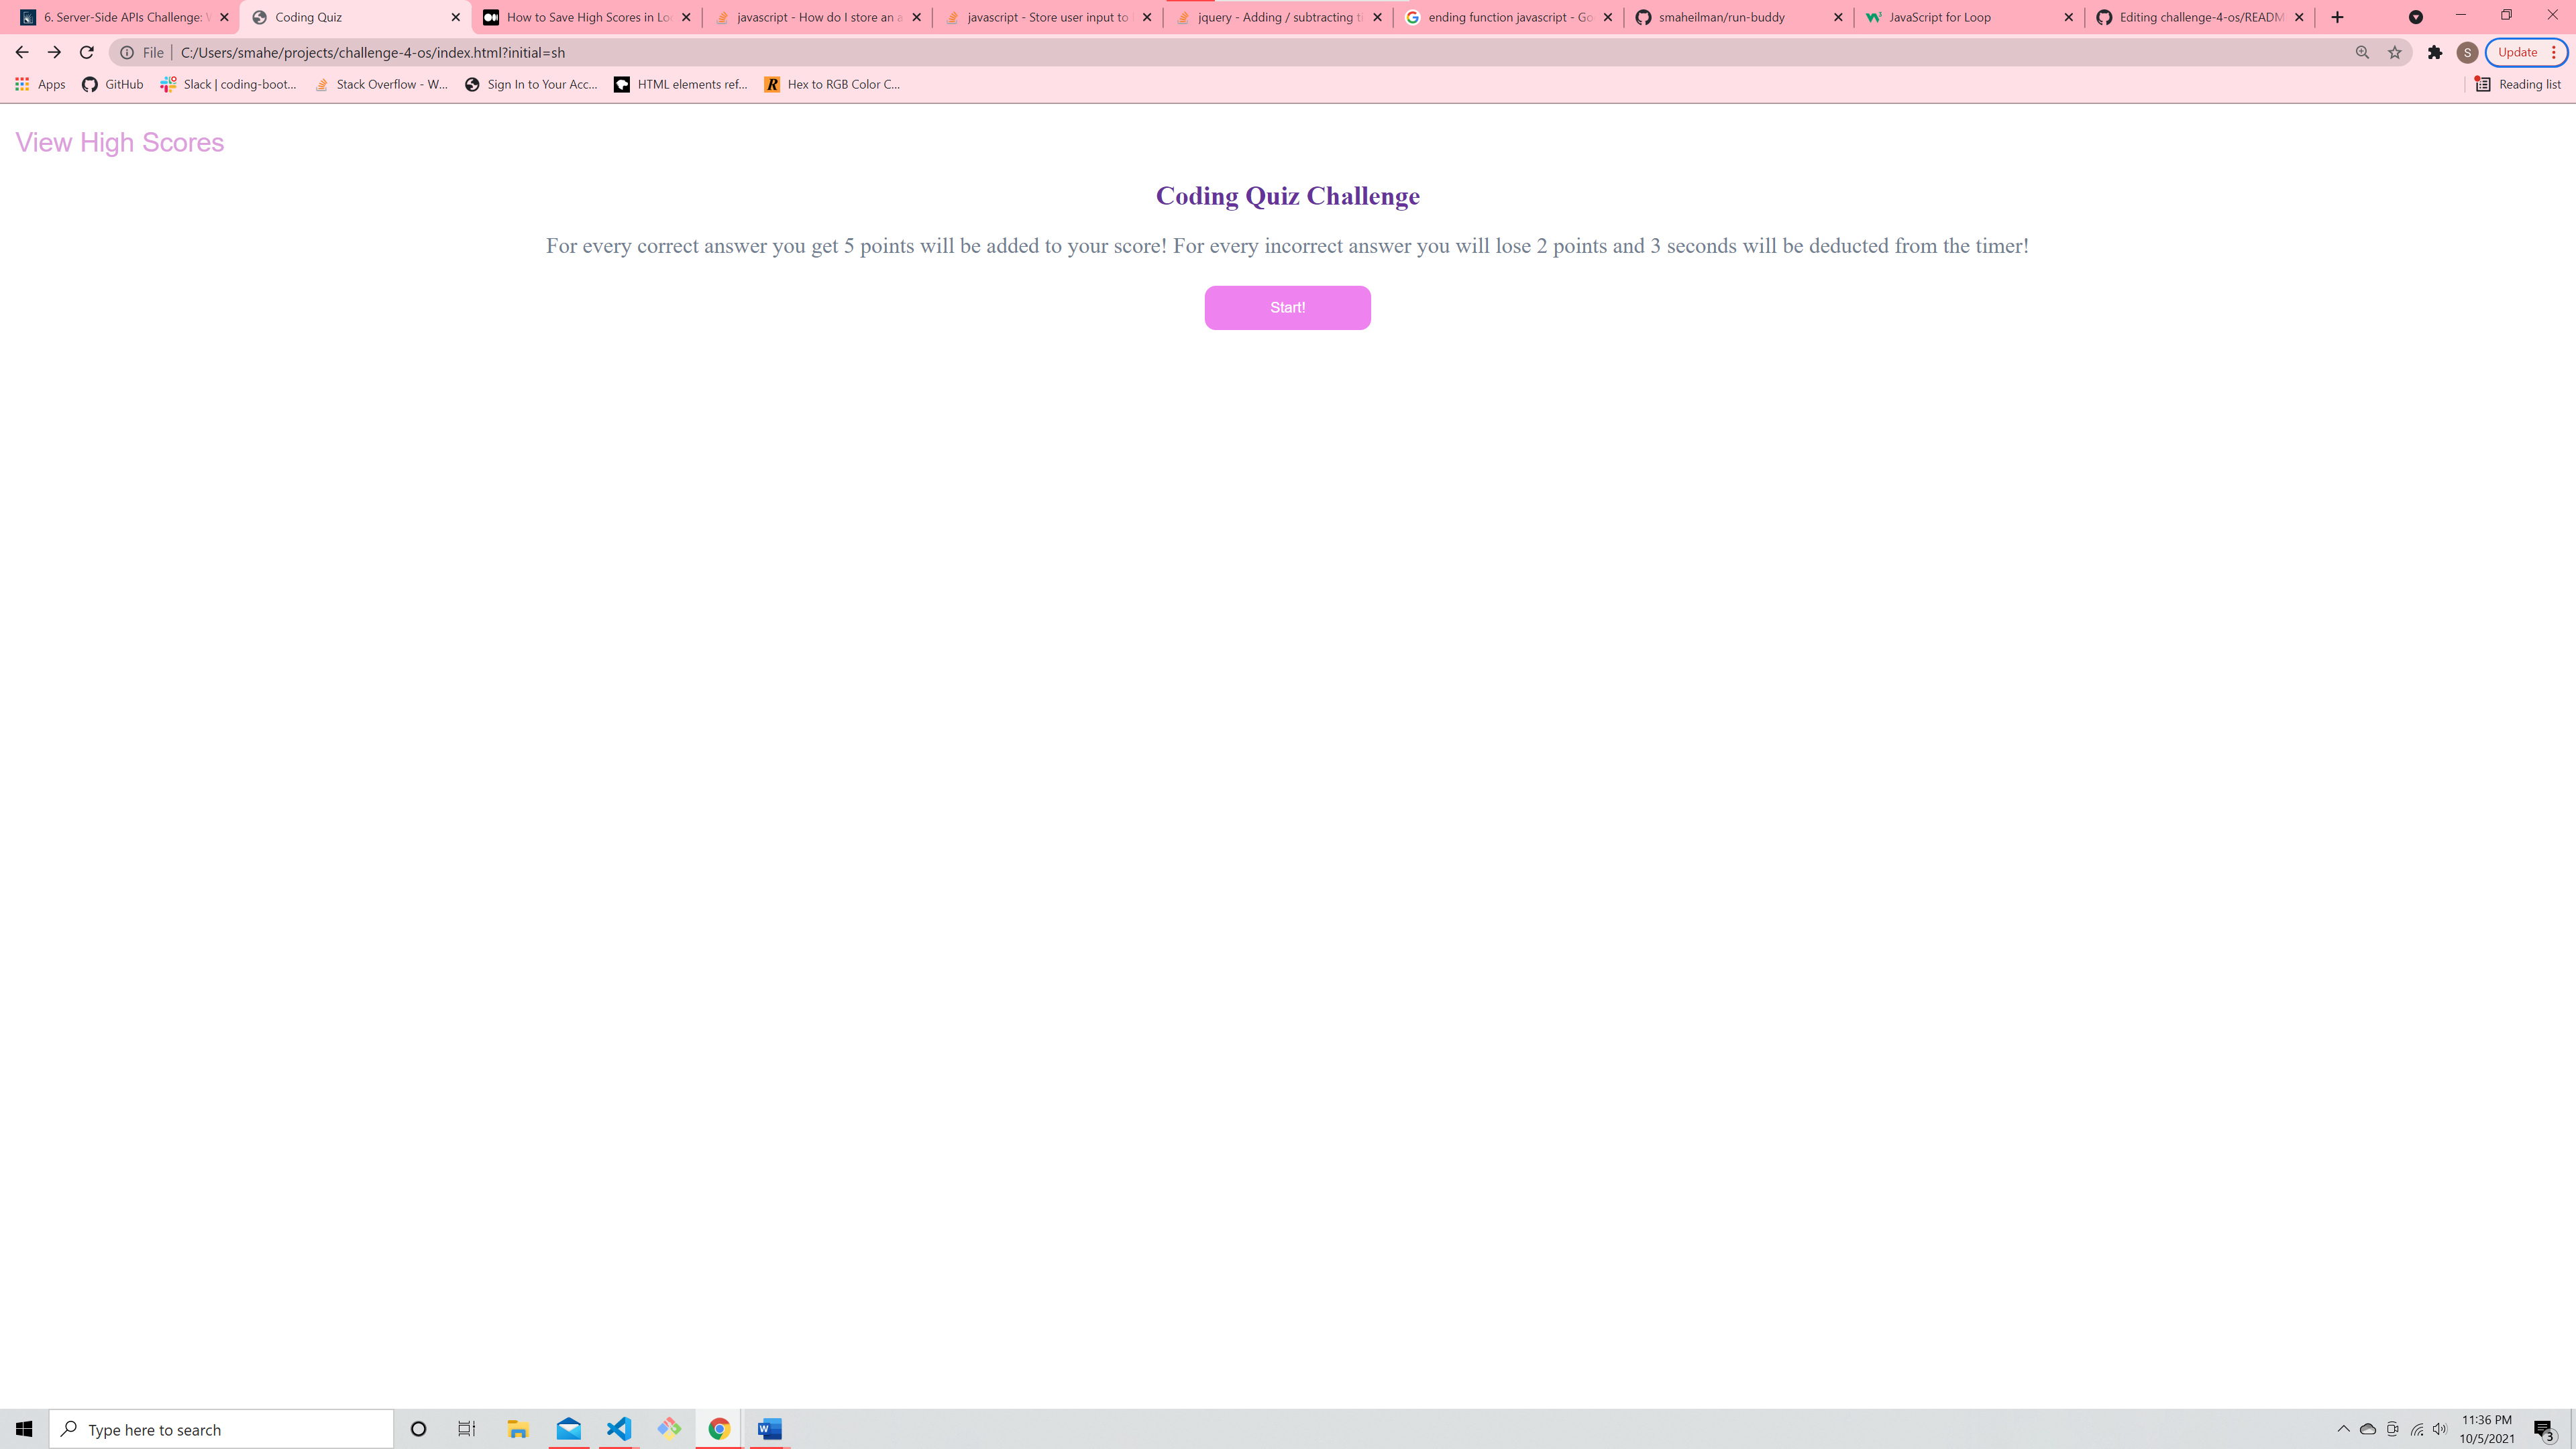Click the View High Scores link

click(120, 142)
